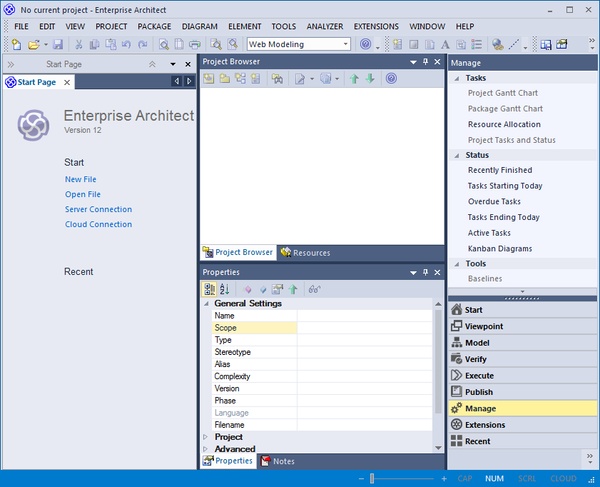Click the green up arrow in Project Browser

click(x=354, y=78)
